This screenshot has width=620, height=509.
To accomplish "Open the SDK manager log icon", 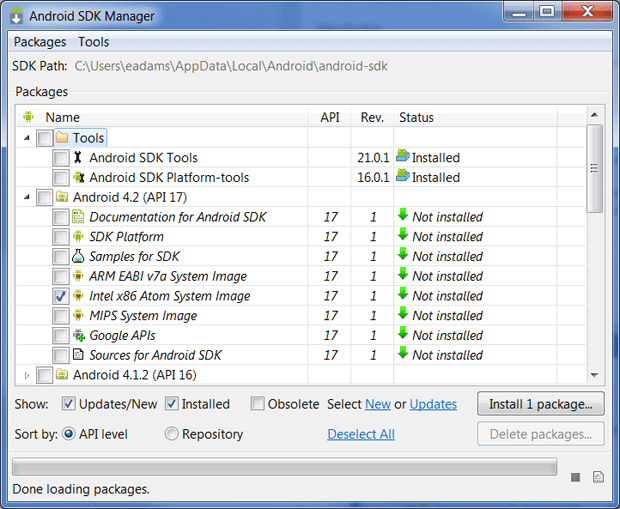I will click(598, 477).
